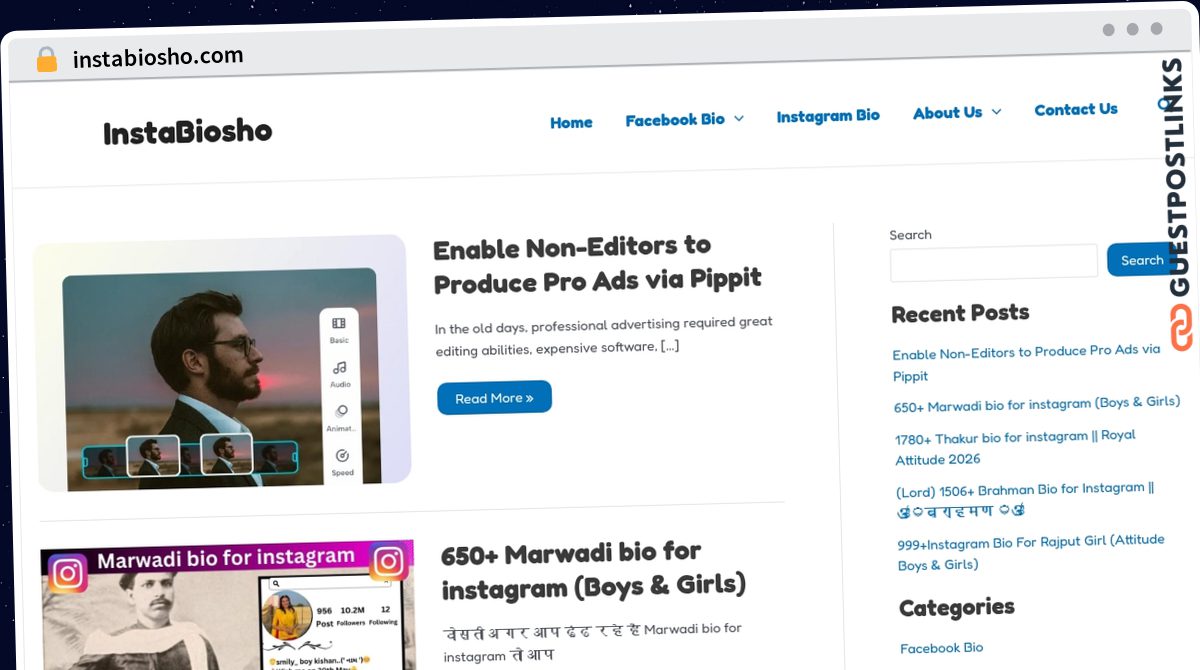Open recent post '1780+ Thakur bio for instagram'
Image resolution: width=1200 pixels, height=670 pixels.
[1016, 448]
